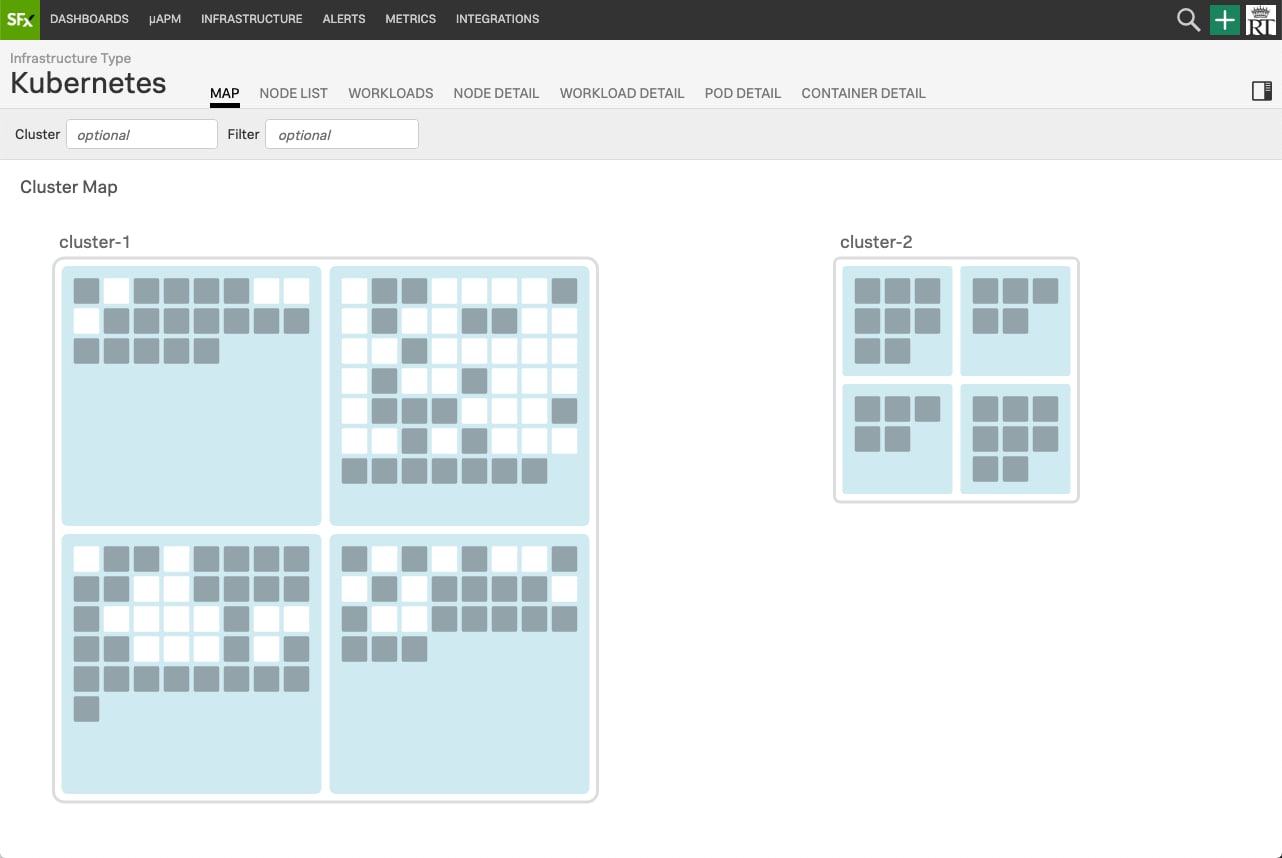Open the INFRASTRUCTURE menu

251,19
